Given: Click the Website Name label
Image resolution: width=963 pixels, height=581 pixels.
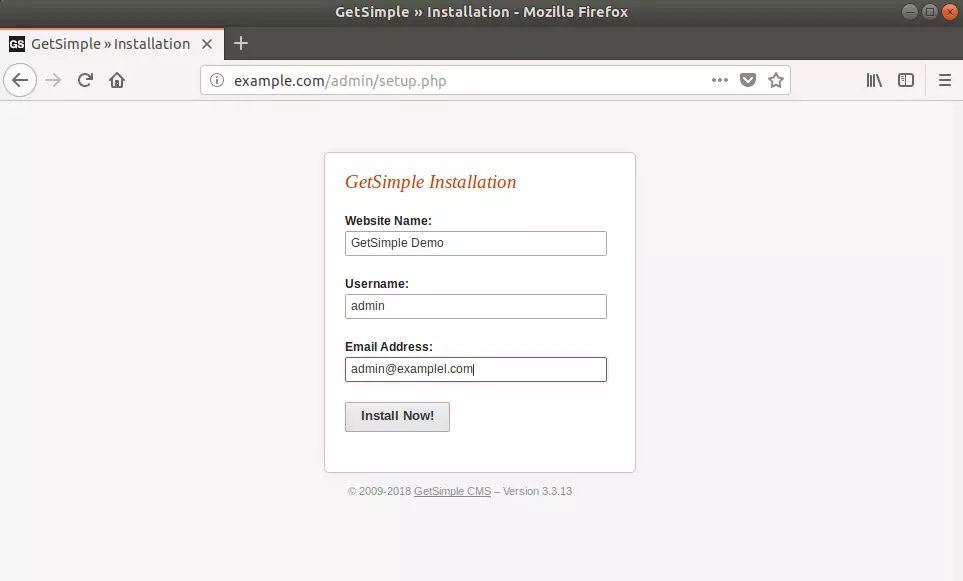Looking at the screenshot, I should (388, 220).
